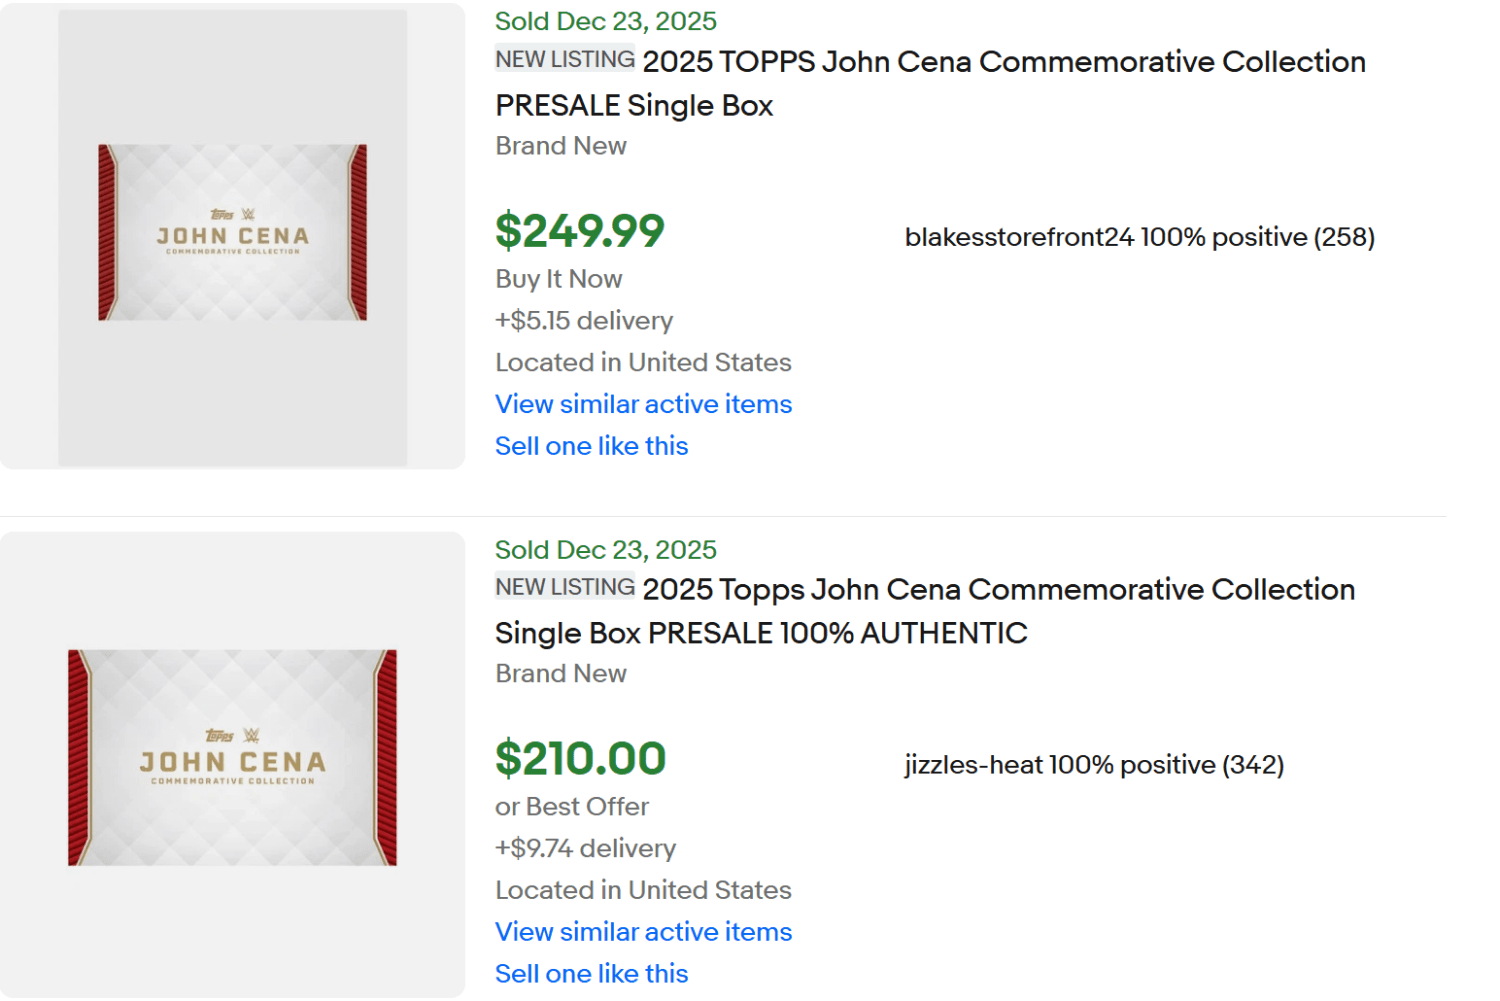Click Sold Dec 23 date on second listing

605,549
